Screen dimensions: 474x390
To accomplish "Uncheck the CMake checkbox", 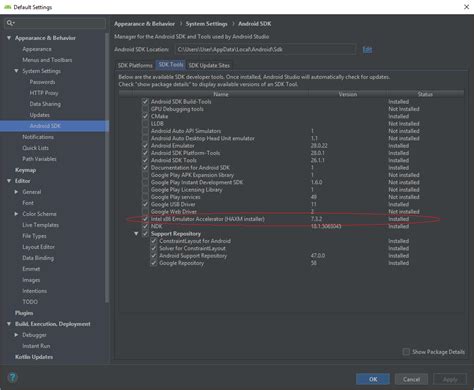I will pos(145,116).
